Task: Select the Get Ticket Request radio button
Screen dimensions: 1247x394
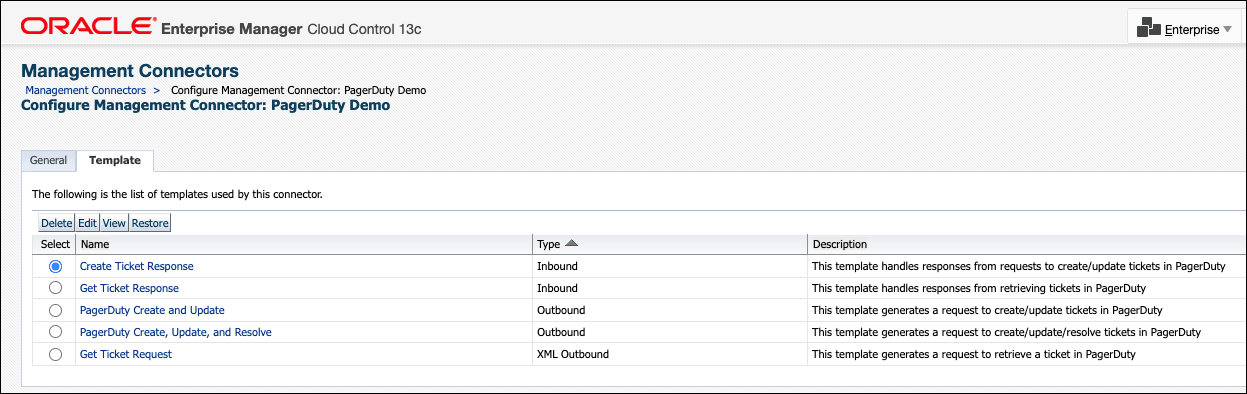Action: 55,354
